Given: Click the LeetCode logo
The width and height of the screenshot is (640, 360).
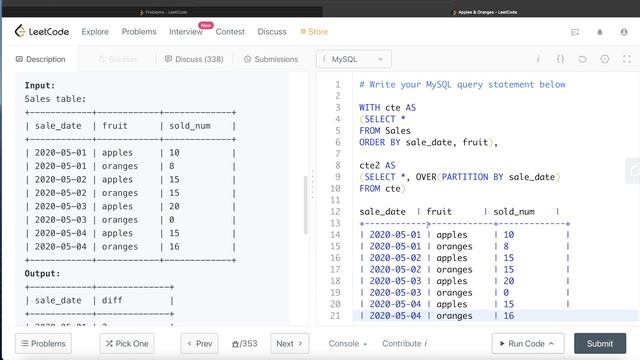Looking at the screenshot, I should coord(42,31).
